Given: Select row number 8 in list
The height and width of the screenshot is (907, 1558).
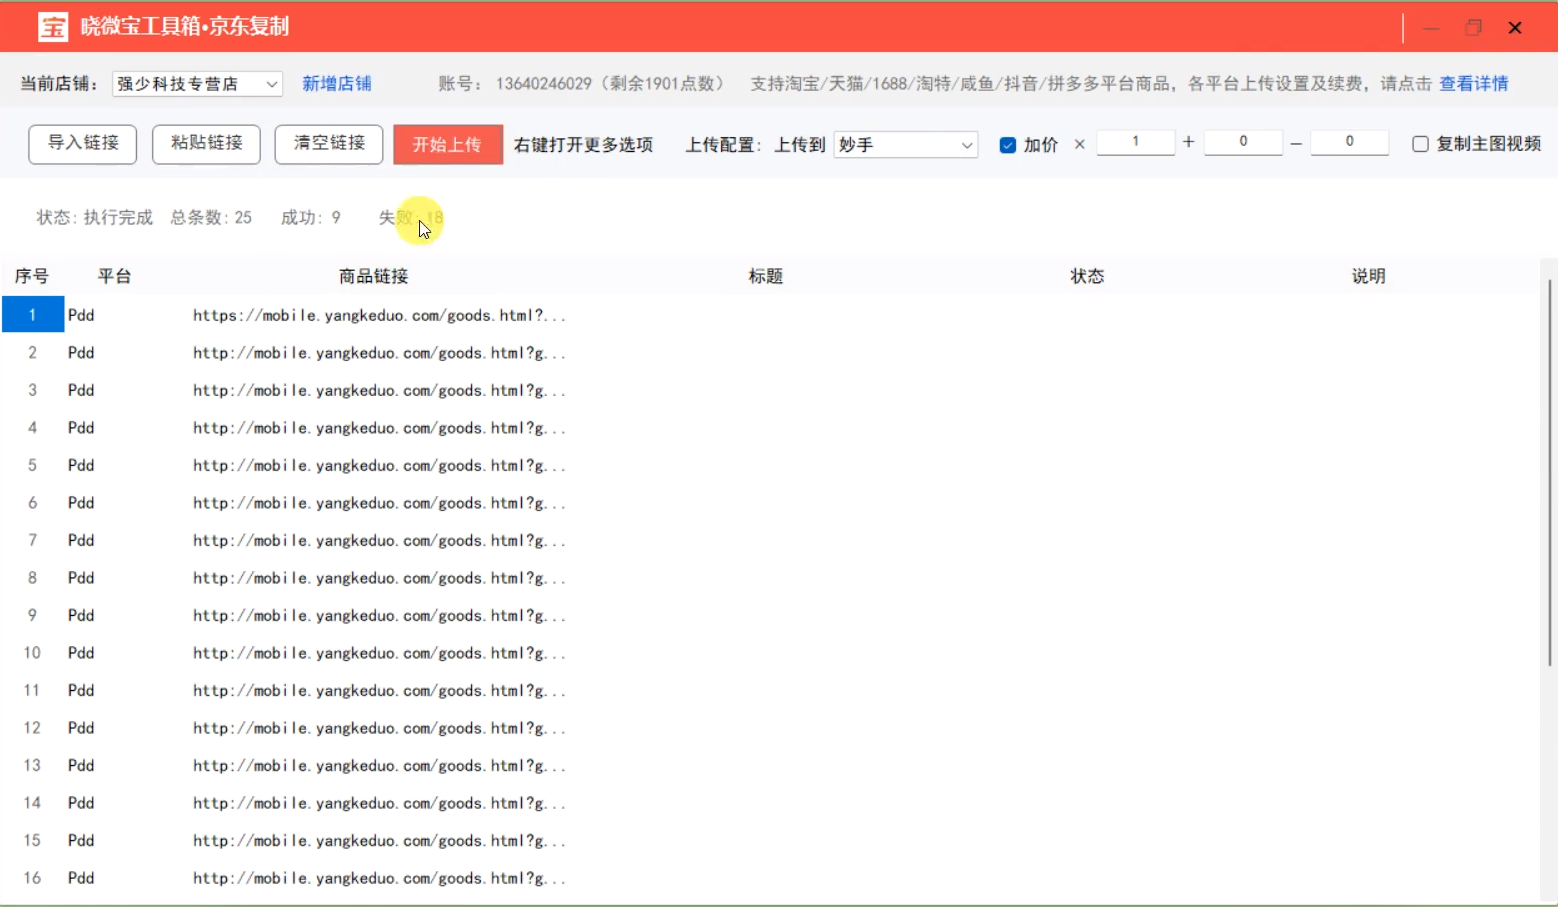Looking at the screenshot, I should pos(32,578).
